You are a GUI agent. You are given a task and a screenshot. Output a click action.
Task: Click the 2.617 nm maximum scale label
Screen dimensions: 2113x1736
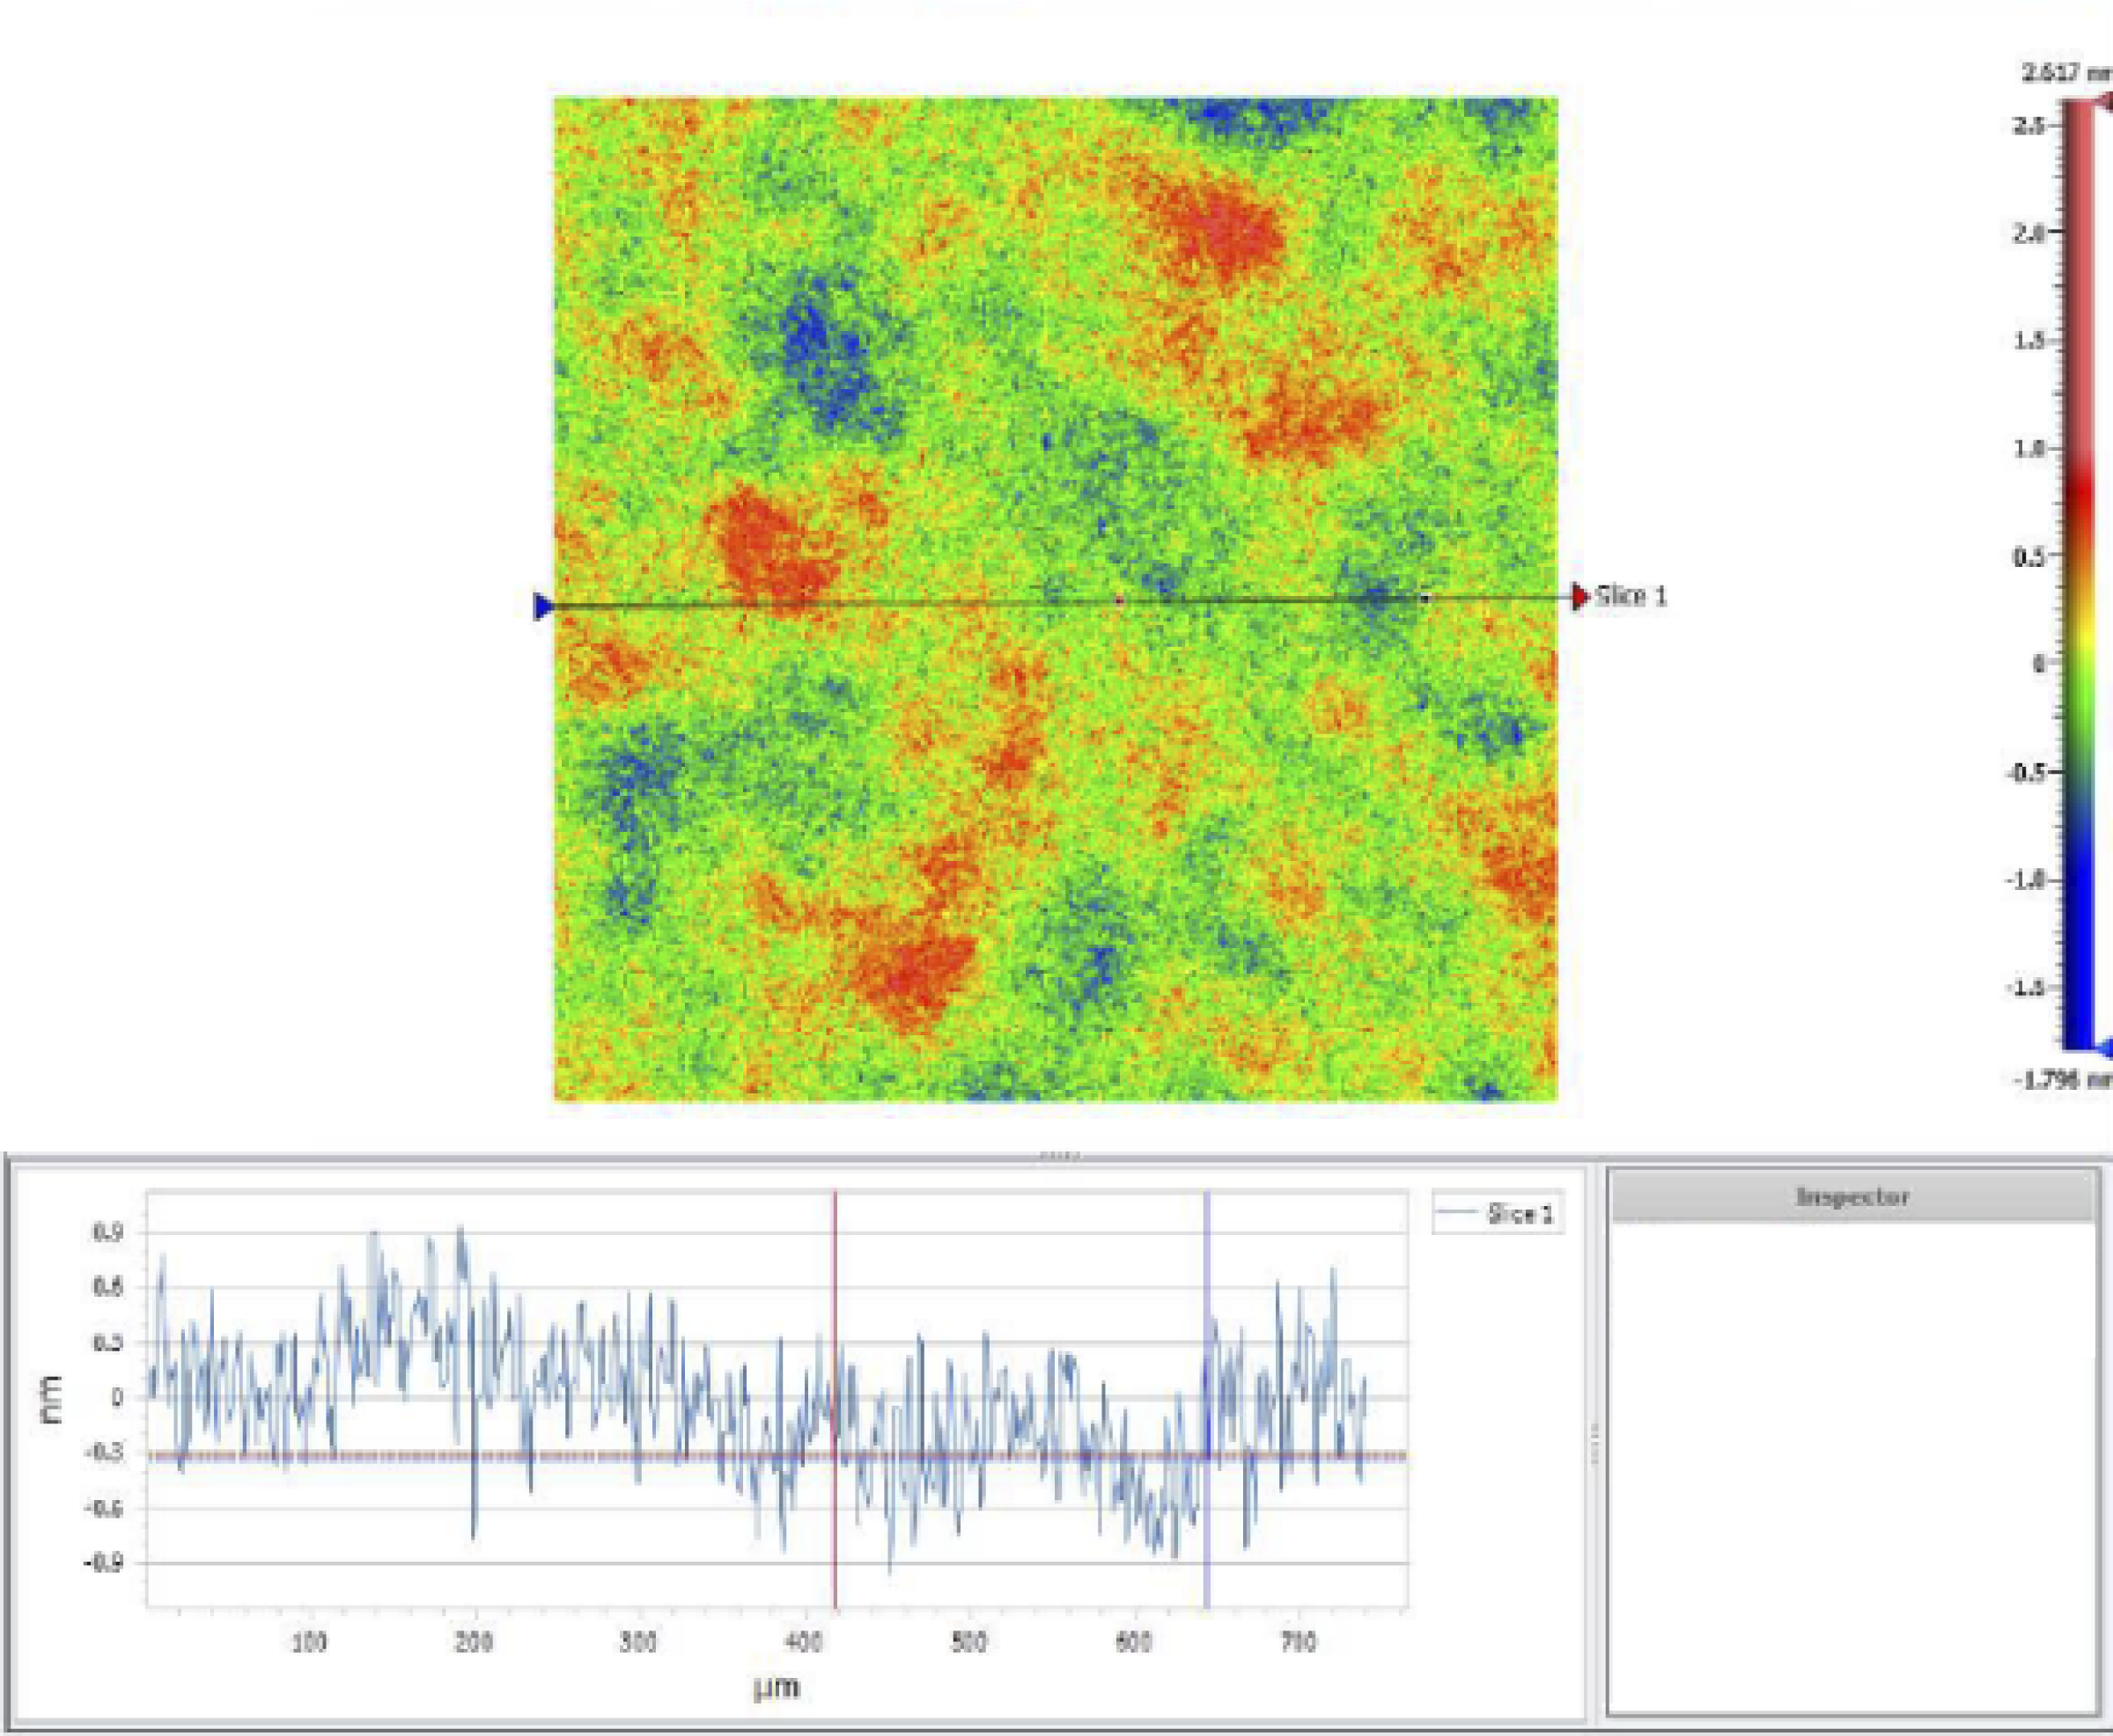(x=2064, y=73)
